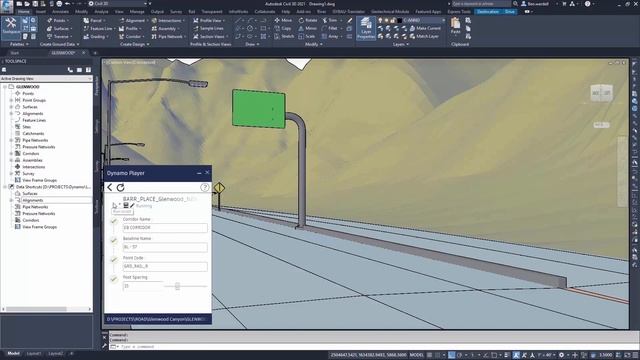The height and width of the screenshot is (360, 640).
Task: Click the Surfaces tool in ribbon
Action: [60, 29]
